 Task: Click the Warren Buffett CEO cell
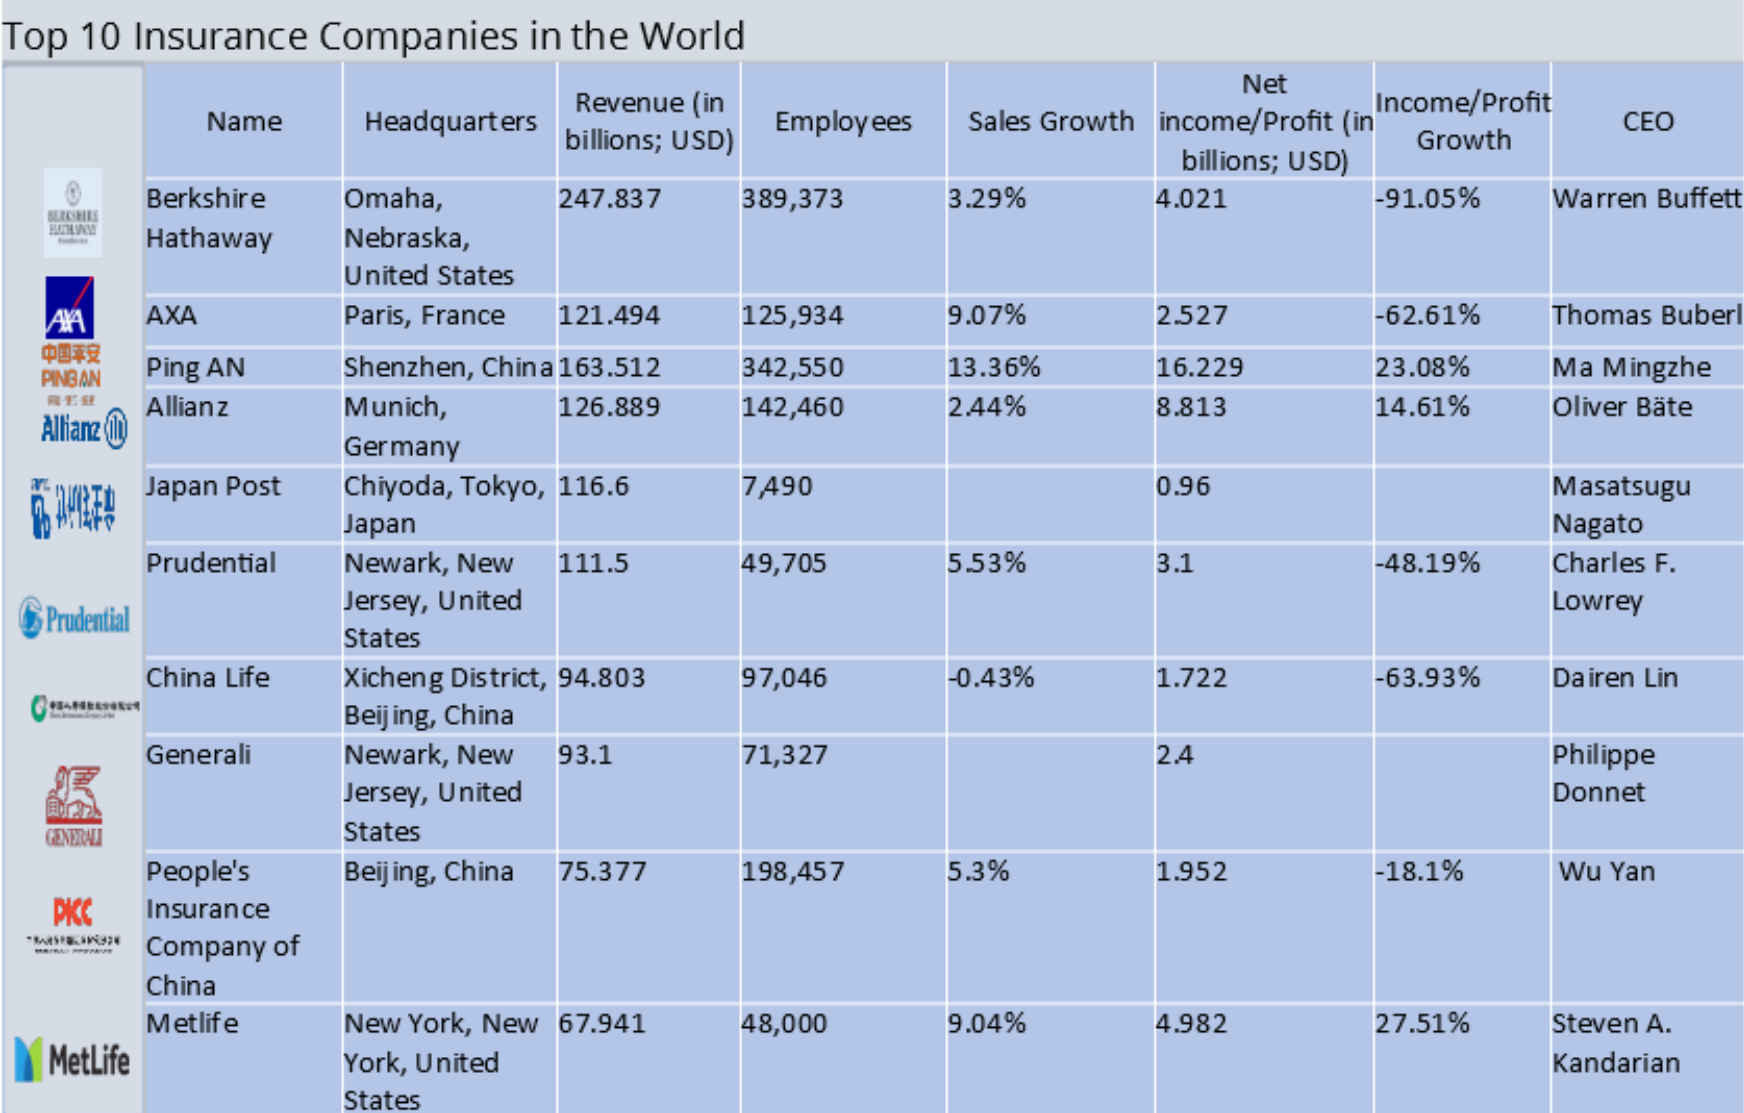click(1645, 199)
